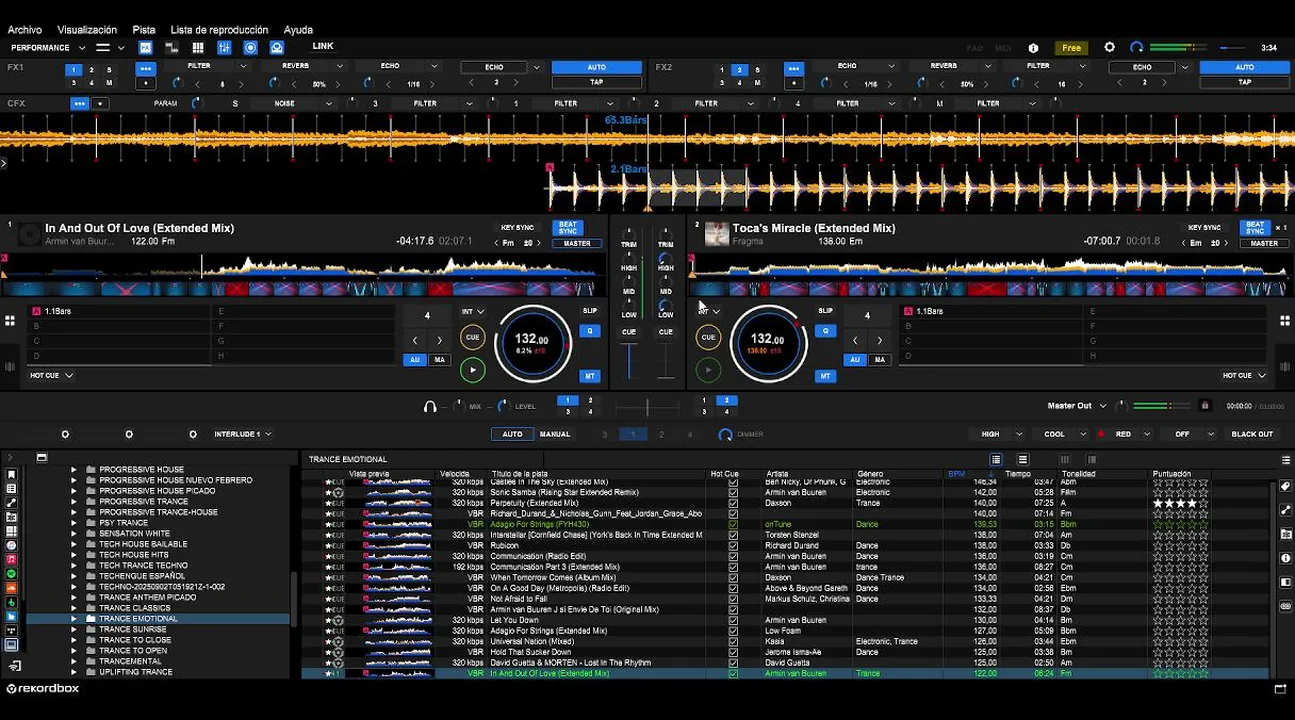
Task: Open the FX panel icon in top toolbar
Action: click(146, 47)
